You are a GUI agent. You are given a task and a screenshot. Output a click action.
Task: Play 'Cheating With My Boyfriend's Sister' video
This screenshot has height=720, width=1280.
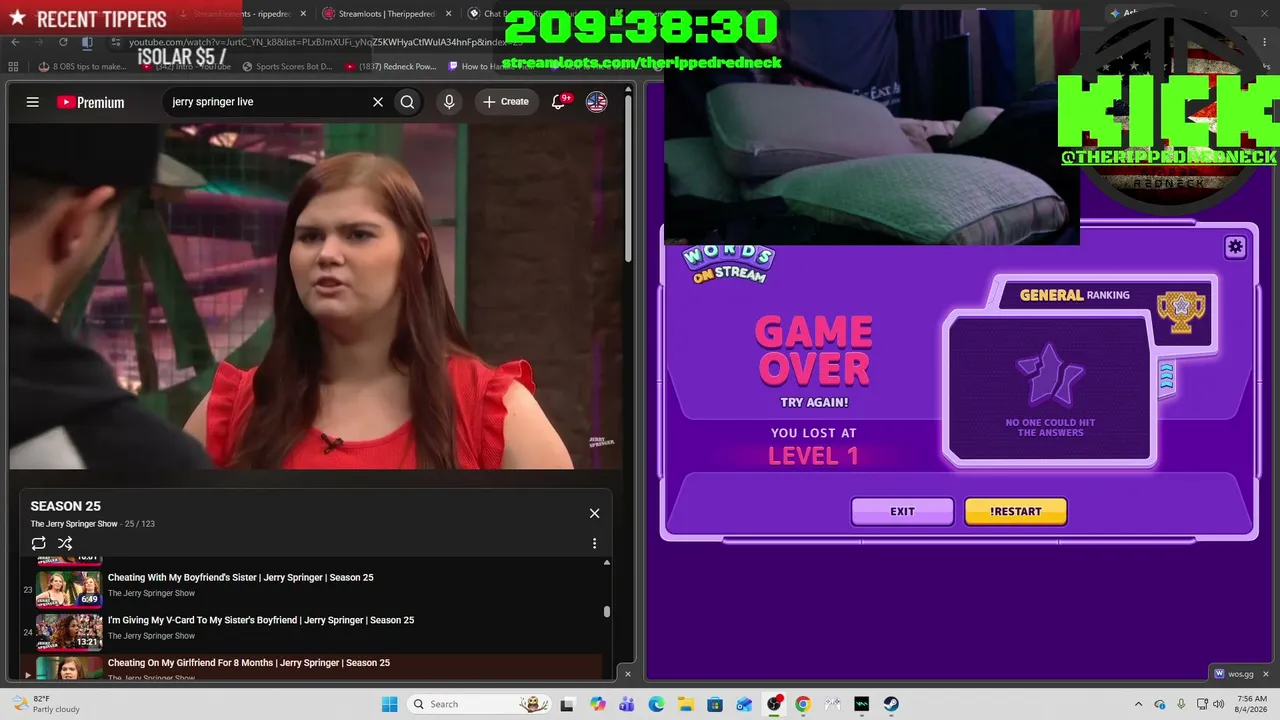[240, 578]
